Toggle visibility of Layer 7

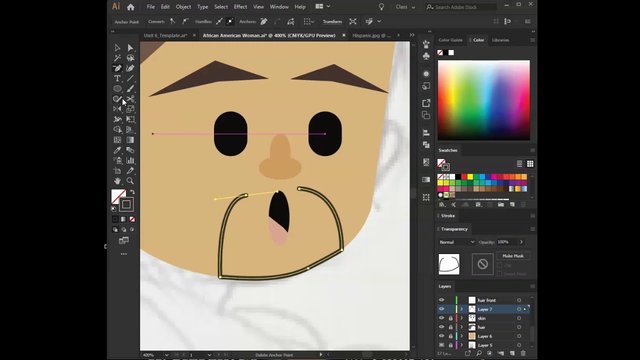point(441,309)
